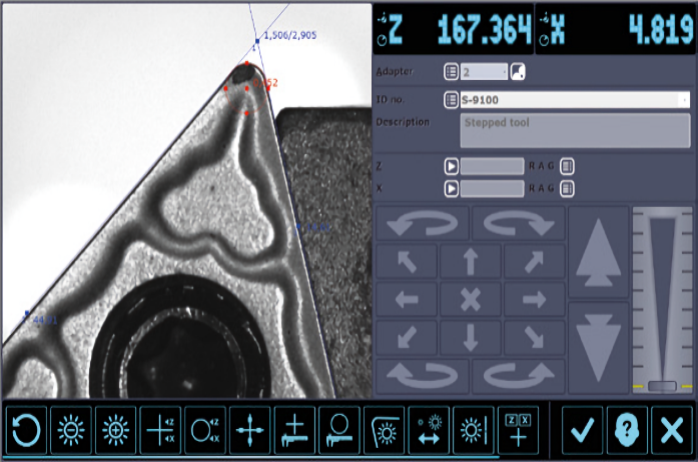Move right with the right arrow

pyautogui.click(x=535, y=299)
